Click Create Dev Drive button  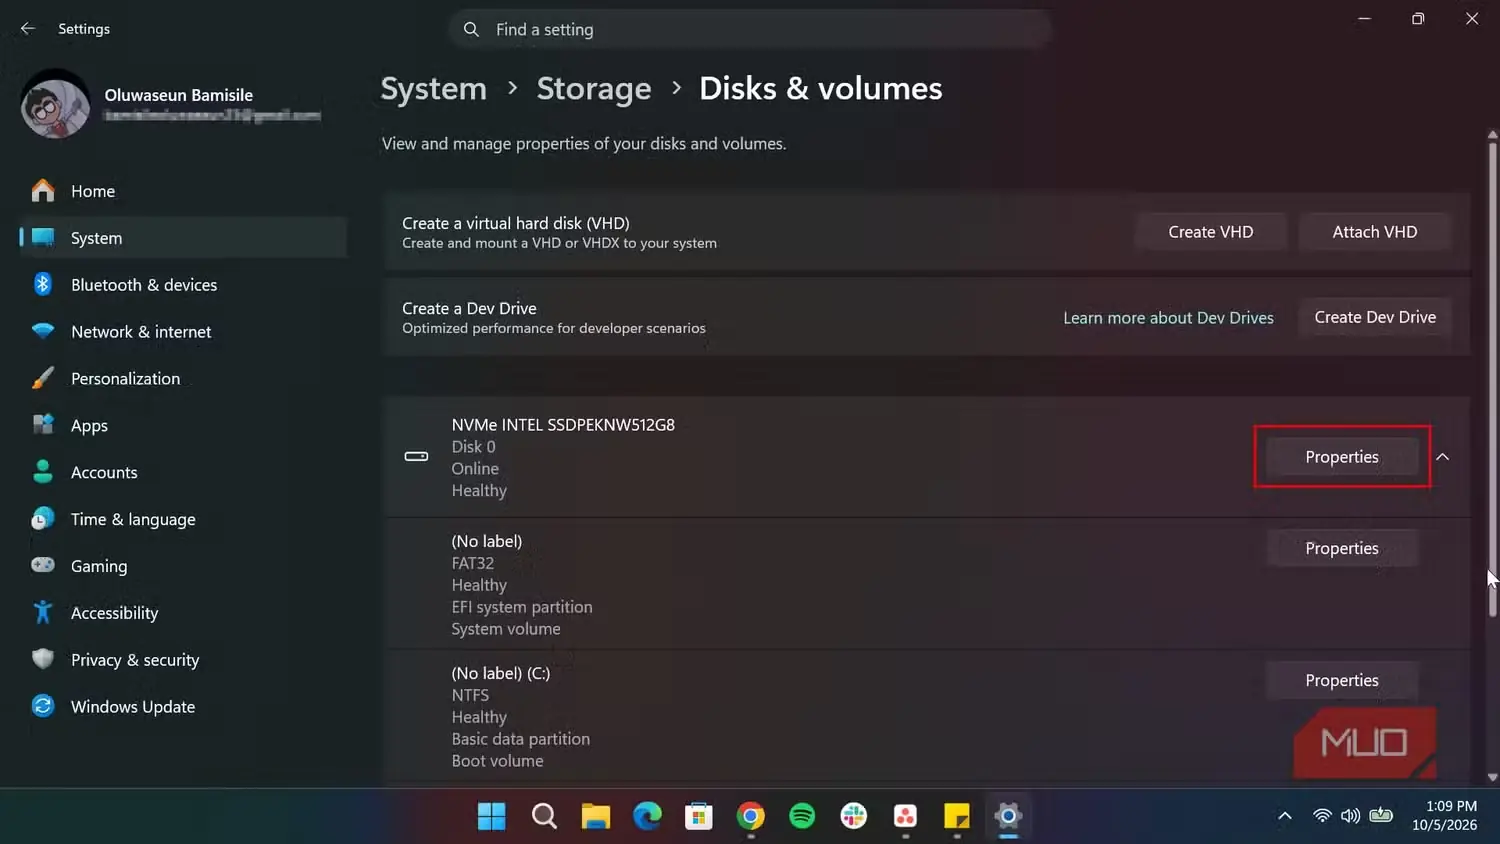pos(1375,317)
